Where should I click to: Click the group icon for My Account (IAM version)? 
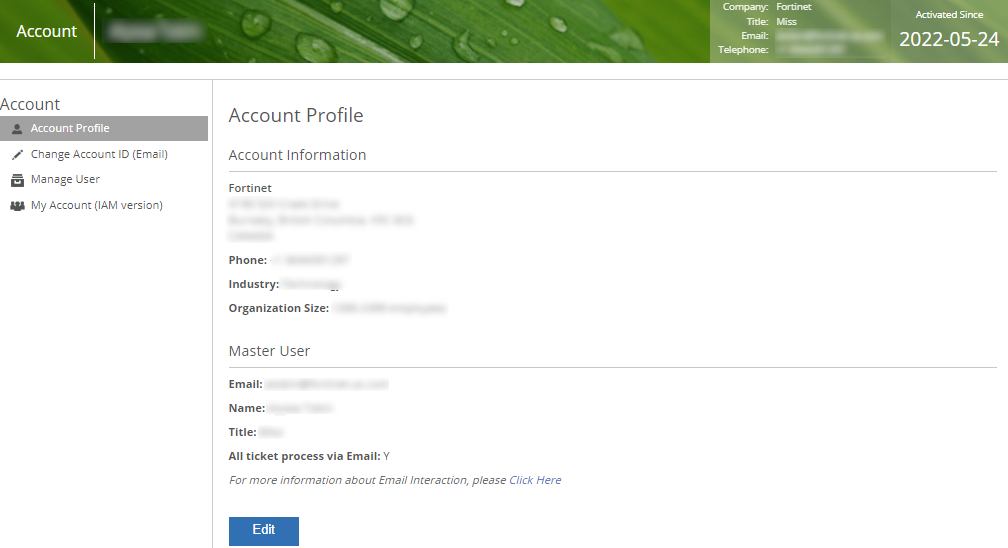(17, 206)
